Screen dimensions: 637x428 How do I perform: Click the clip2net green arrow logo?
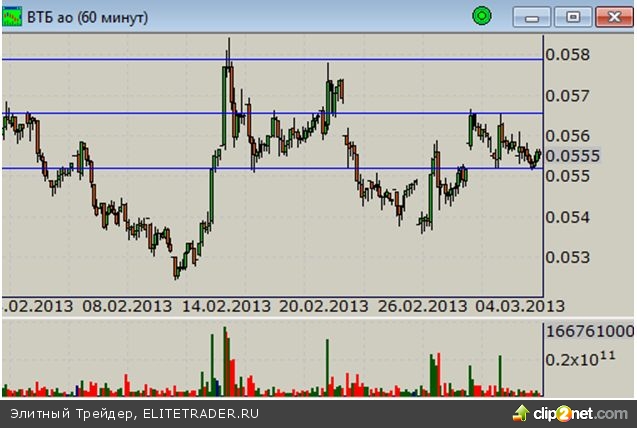pyautogui.click(x=521, y=412)
